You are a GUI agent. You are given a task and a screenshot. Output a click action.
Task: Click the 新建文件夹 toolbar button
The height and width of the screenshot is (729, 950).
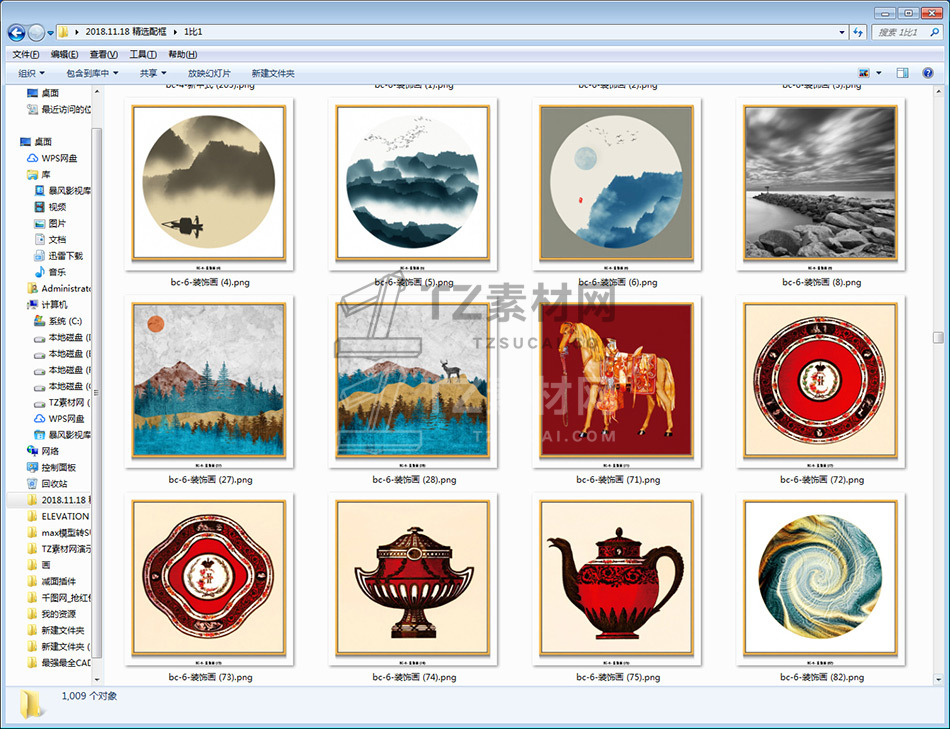pos(273,73)
